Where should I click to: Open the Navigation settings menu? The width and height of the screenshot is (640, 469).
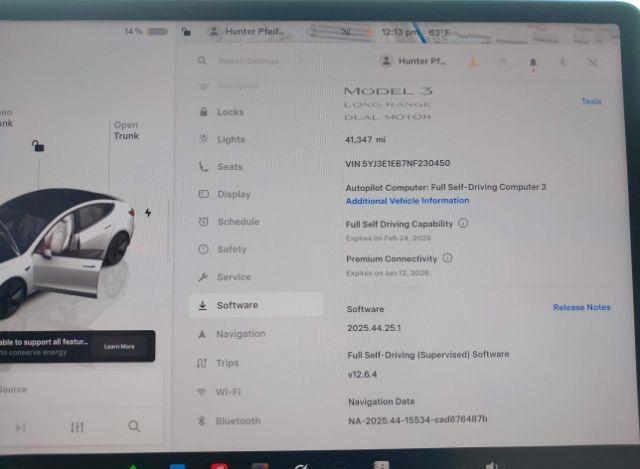(x=240, y=334)
